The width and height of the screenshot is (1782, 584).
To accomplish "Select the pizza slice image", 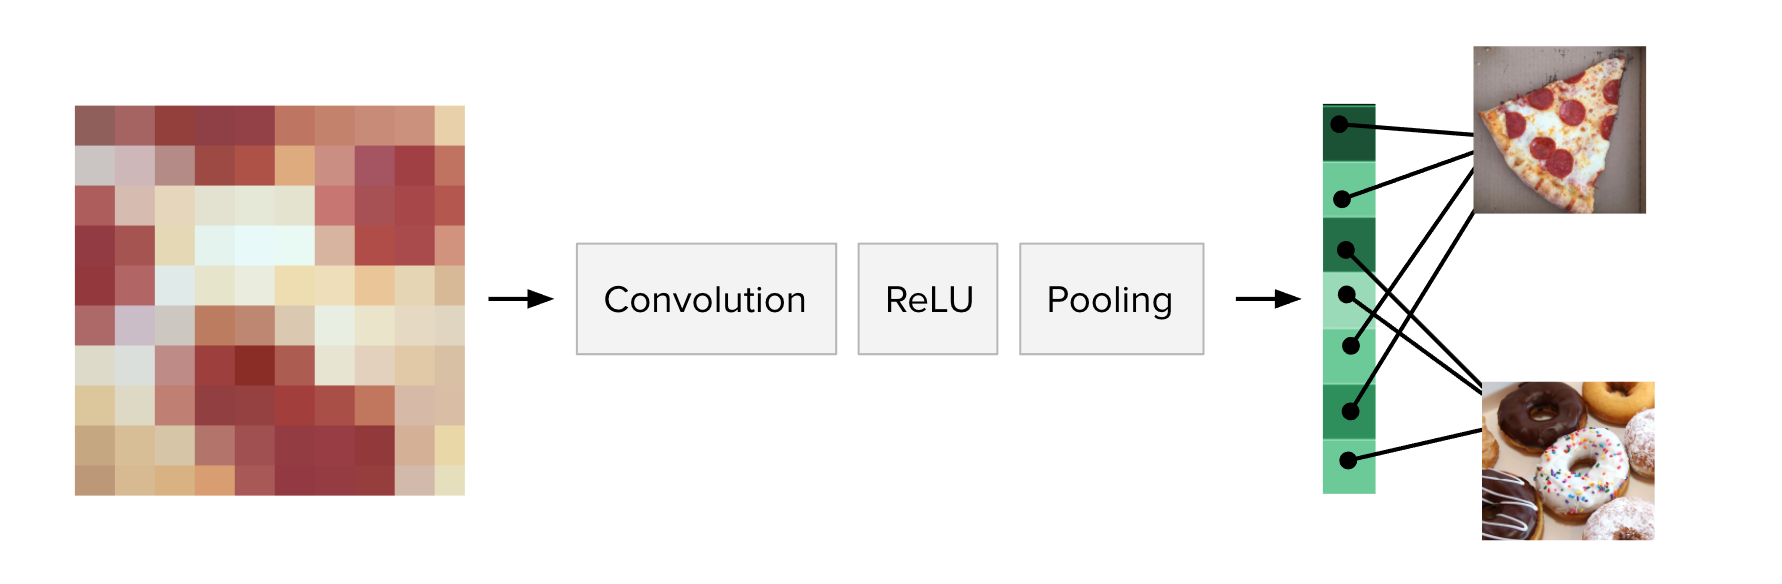I will tap(1559, 129).
